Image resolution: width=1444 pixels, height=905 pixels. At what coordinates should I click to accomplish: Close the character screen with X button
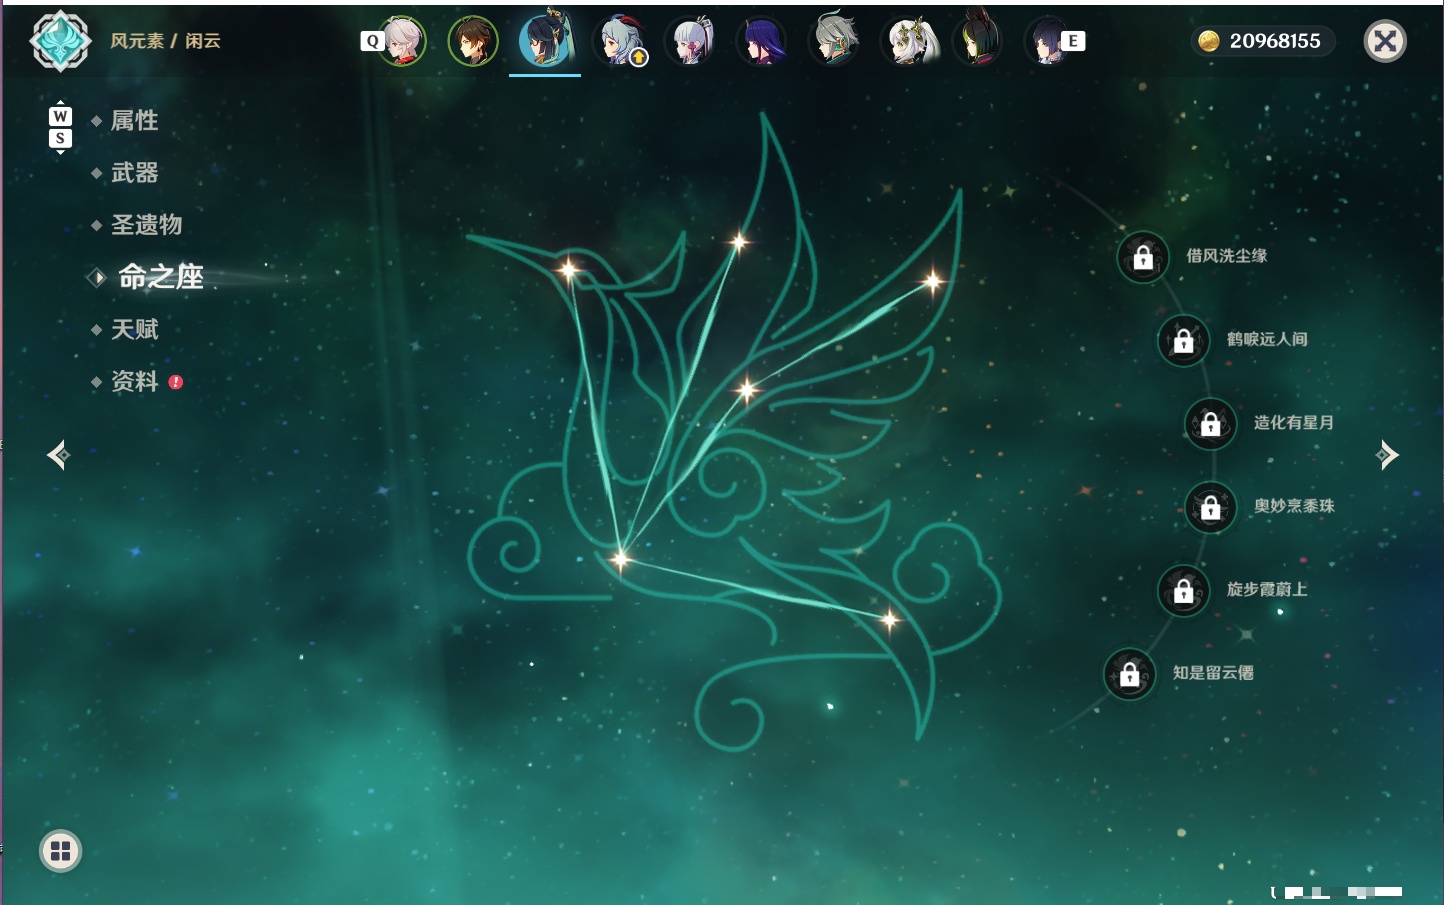click(1385, 41)
